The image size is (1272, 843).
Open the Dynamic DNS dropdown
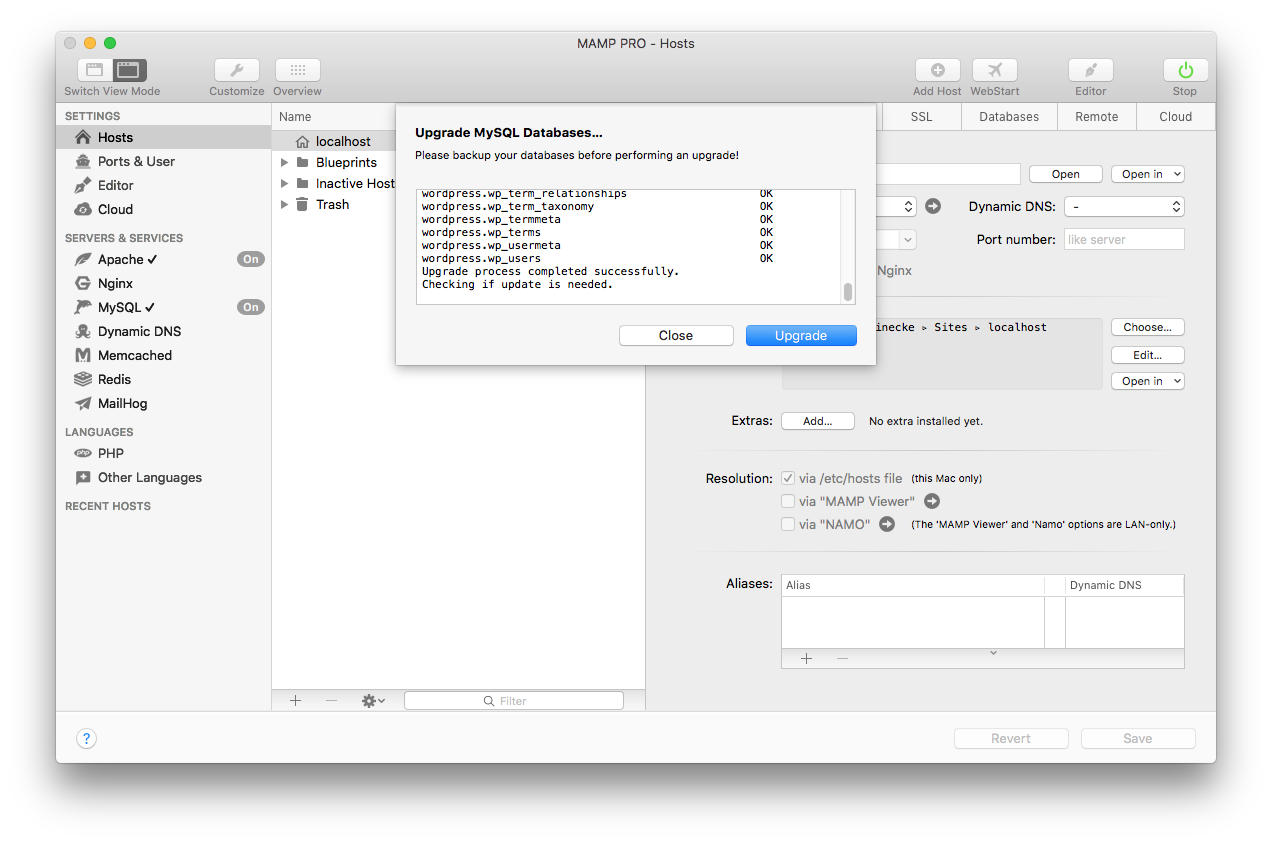1123,207
